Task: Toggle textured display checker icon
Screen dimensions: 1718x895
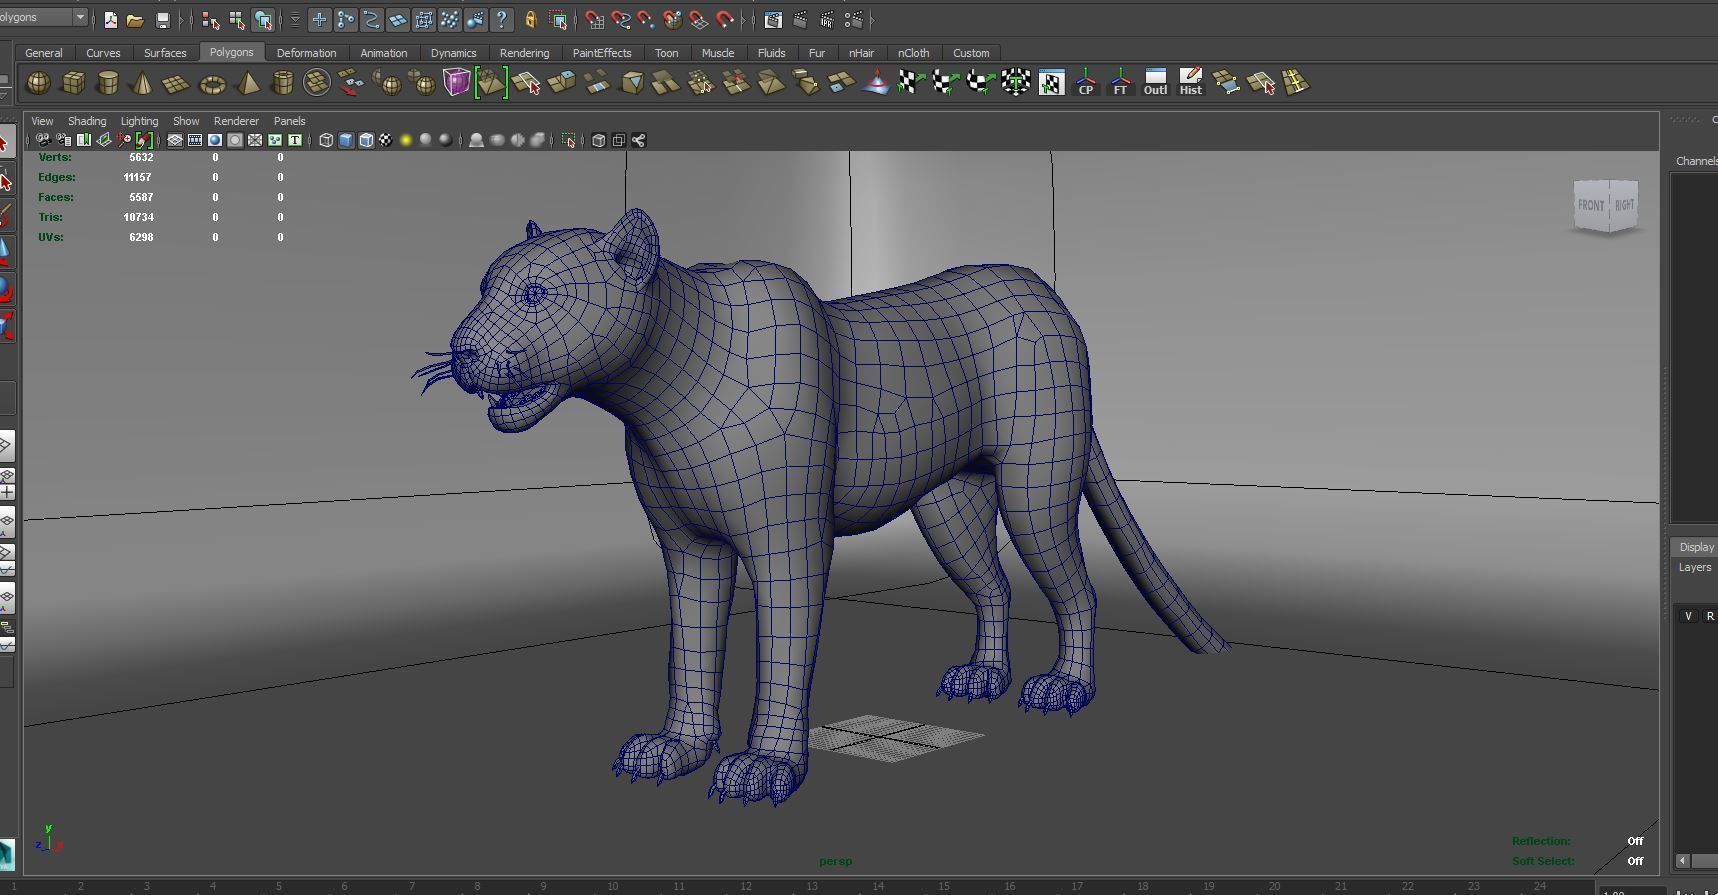Action: click(x=386, y=140)
